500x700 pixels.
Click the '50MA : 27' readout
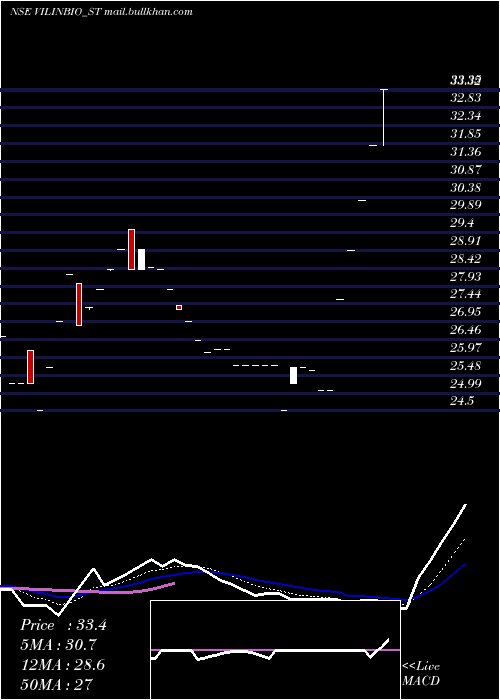57,684
